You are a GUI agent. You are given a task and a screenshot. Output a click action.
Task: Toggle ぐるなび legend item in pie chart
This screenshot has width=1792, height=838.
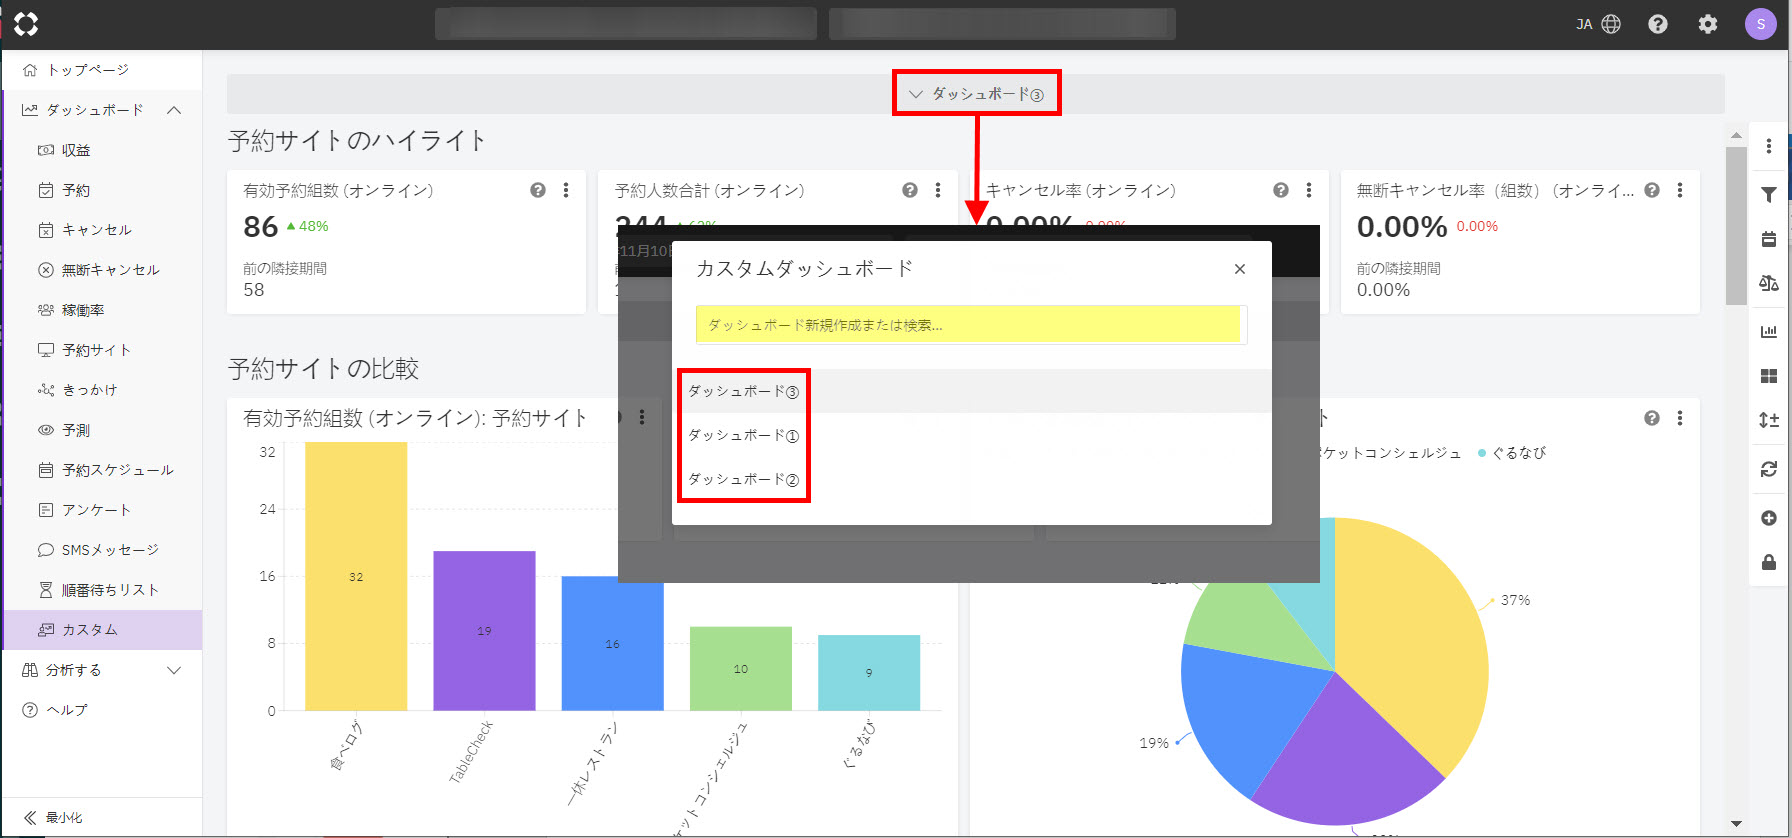[1512, 453]
